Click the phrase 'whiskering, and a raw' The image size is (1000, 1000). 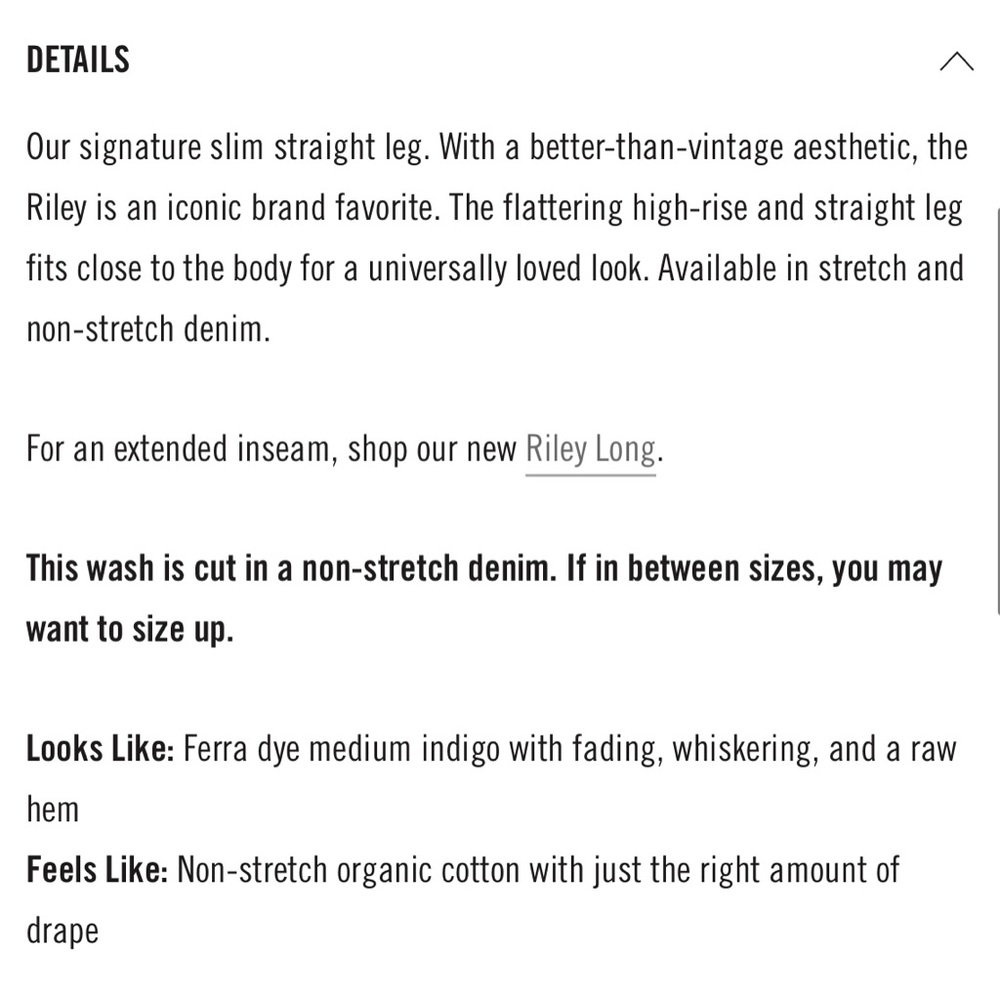pyautogui.click(x=814, y=749)
